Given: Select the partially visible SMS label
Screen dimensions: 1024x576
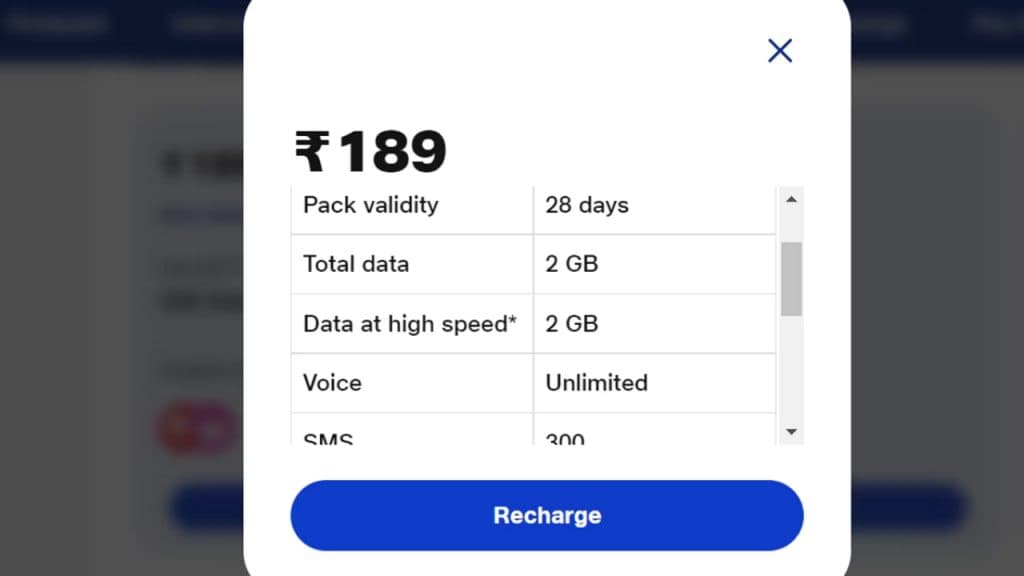Looking at the screenshot, I should [x=328, y=438].
